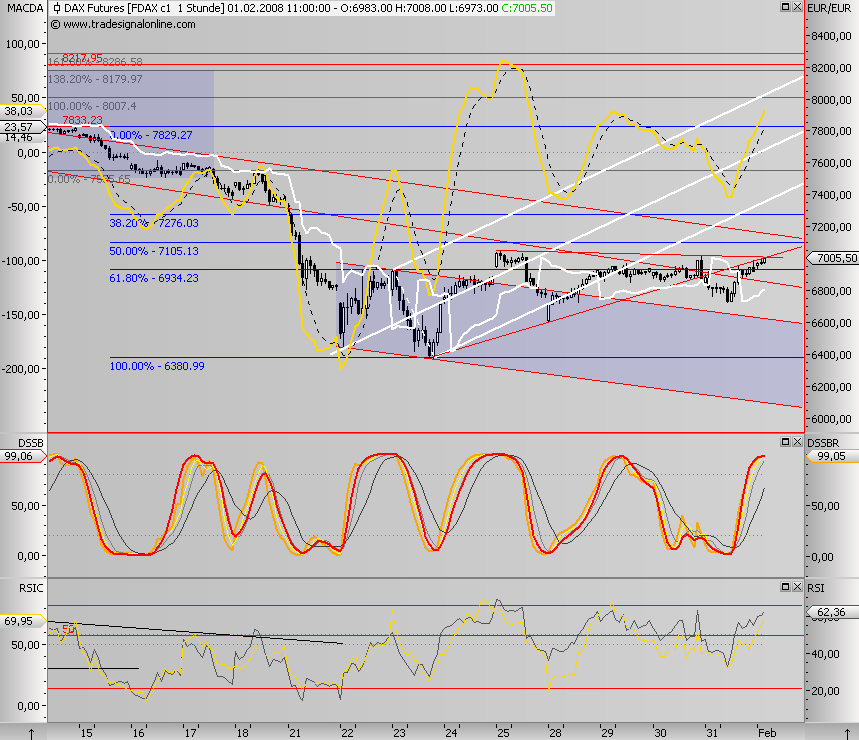Select the RSI right scale label

(816, 588)
